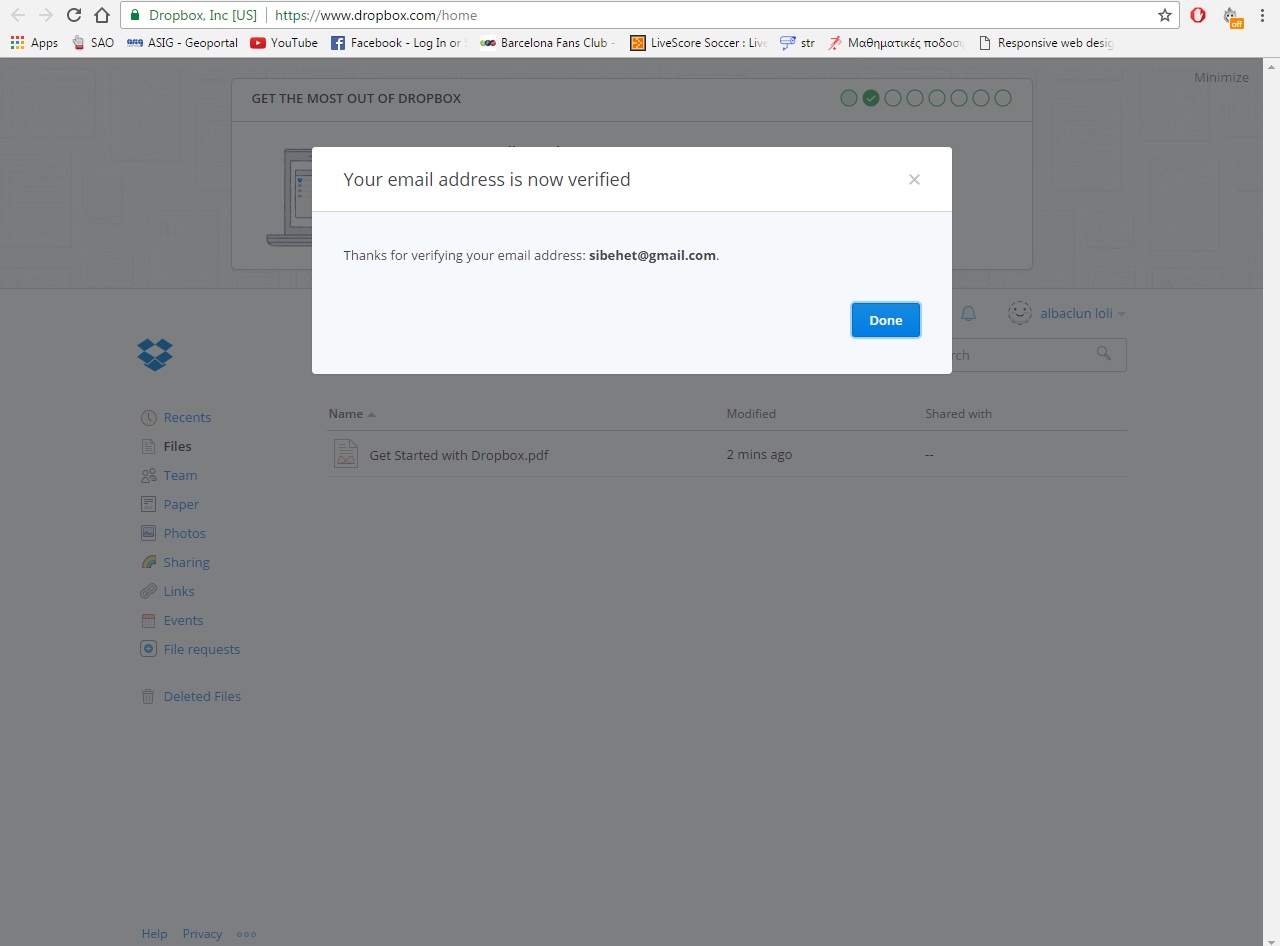Screen dimensions: 1280x946
Task: Open Recents in the sidebar
Action: tap(187, 417)
